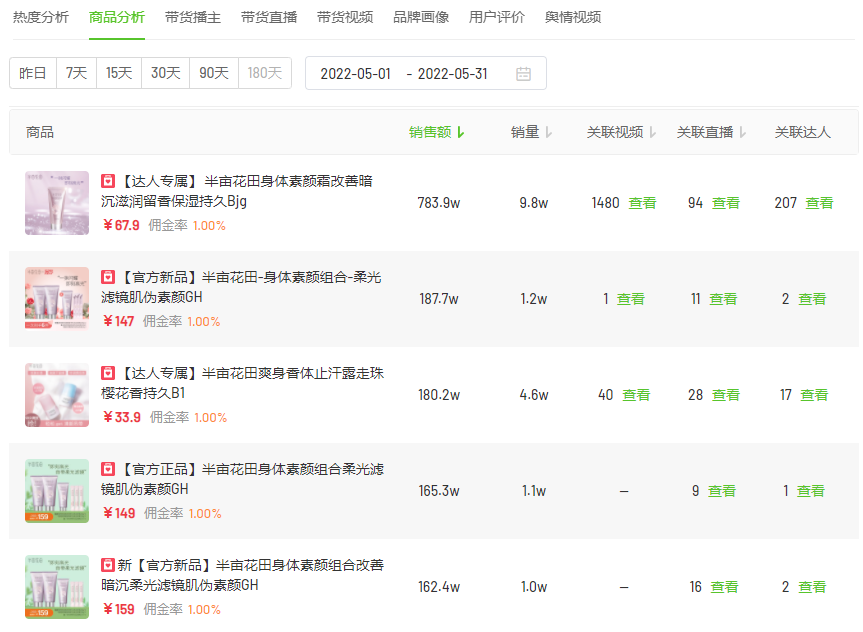Click the end date 2022-05-31 field
Screen dimensions: 863x632
[x=452, y=74]
